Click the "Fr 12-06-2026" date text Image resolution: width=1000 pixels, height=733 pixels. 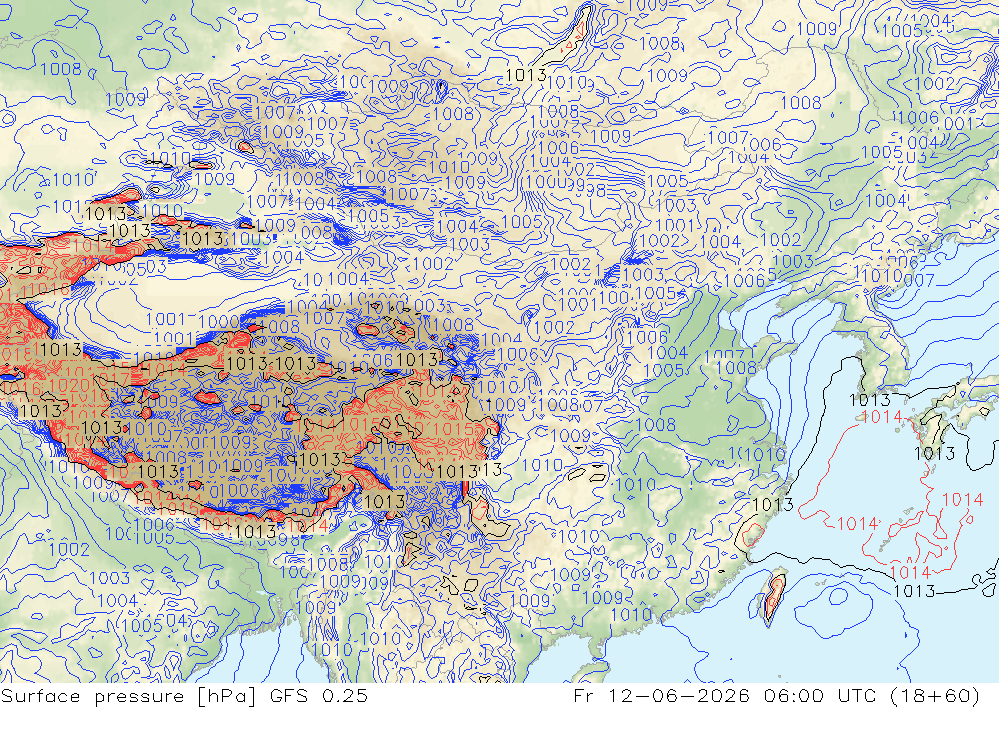point(661,696)
